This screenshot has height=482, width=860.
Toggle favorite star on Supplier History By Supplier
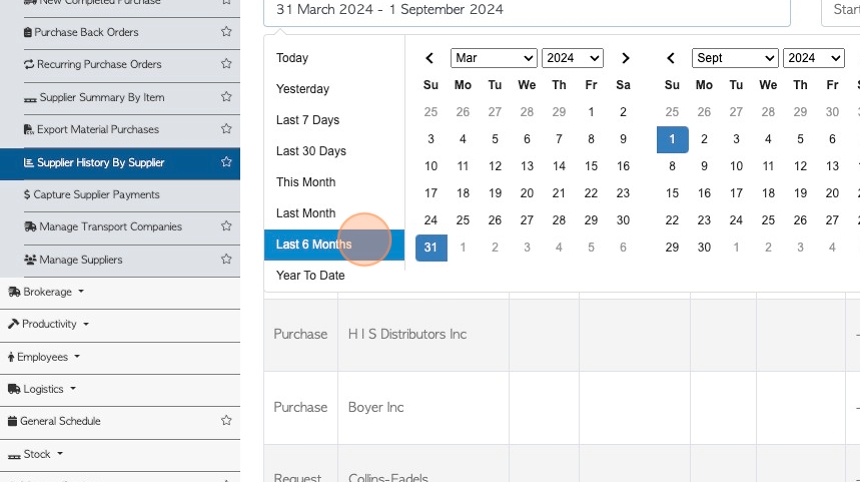point(226,162)
